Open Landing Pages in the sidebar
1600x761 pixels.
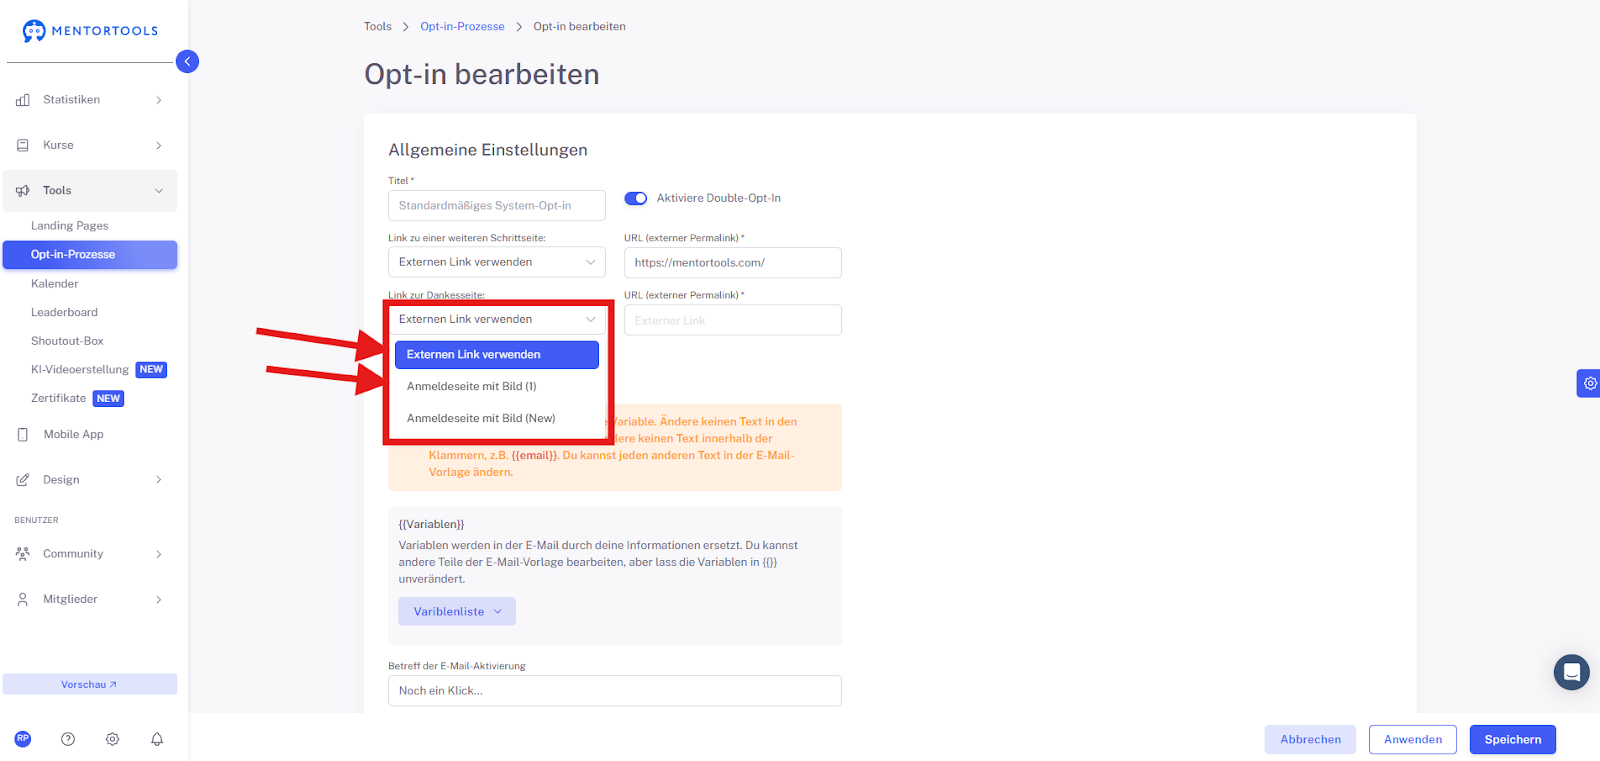[70, 226]
